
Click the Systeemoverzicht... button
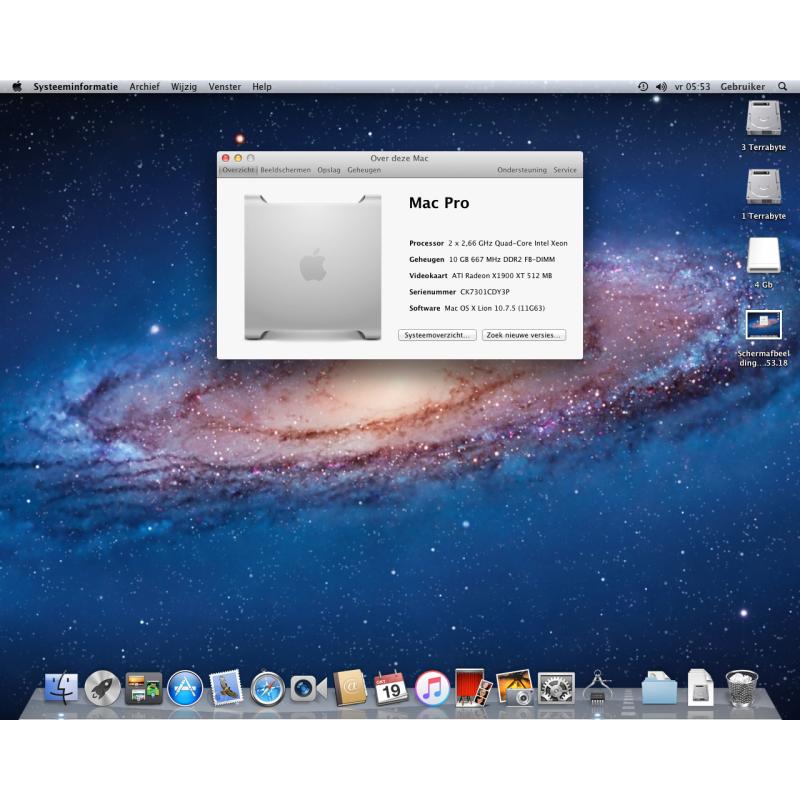[437, 335]
